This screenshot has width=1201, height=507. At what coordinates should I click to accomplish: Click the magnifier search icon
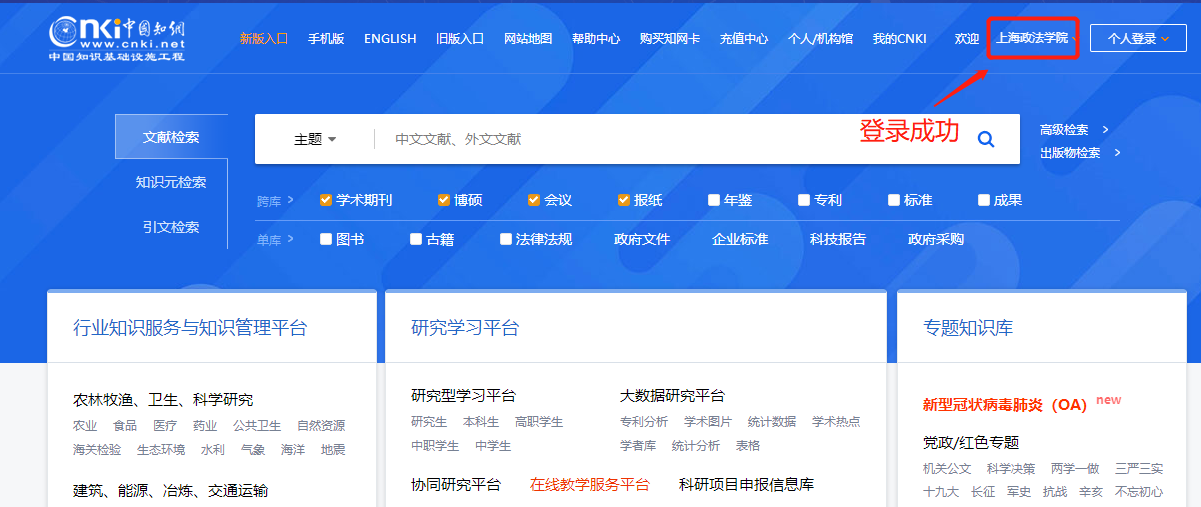click(986, 139)
